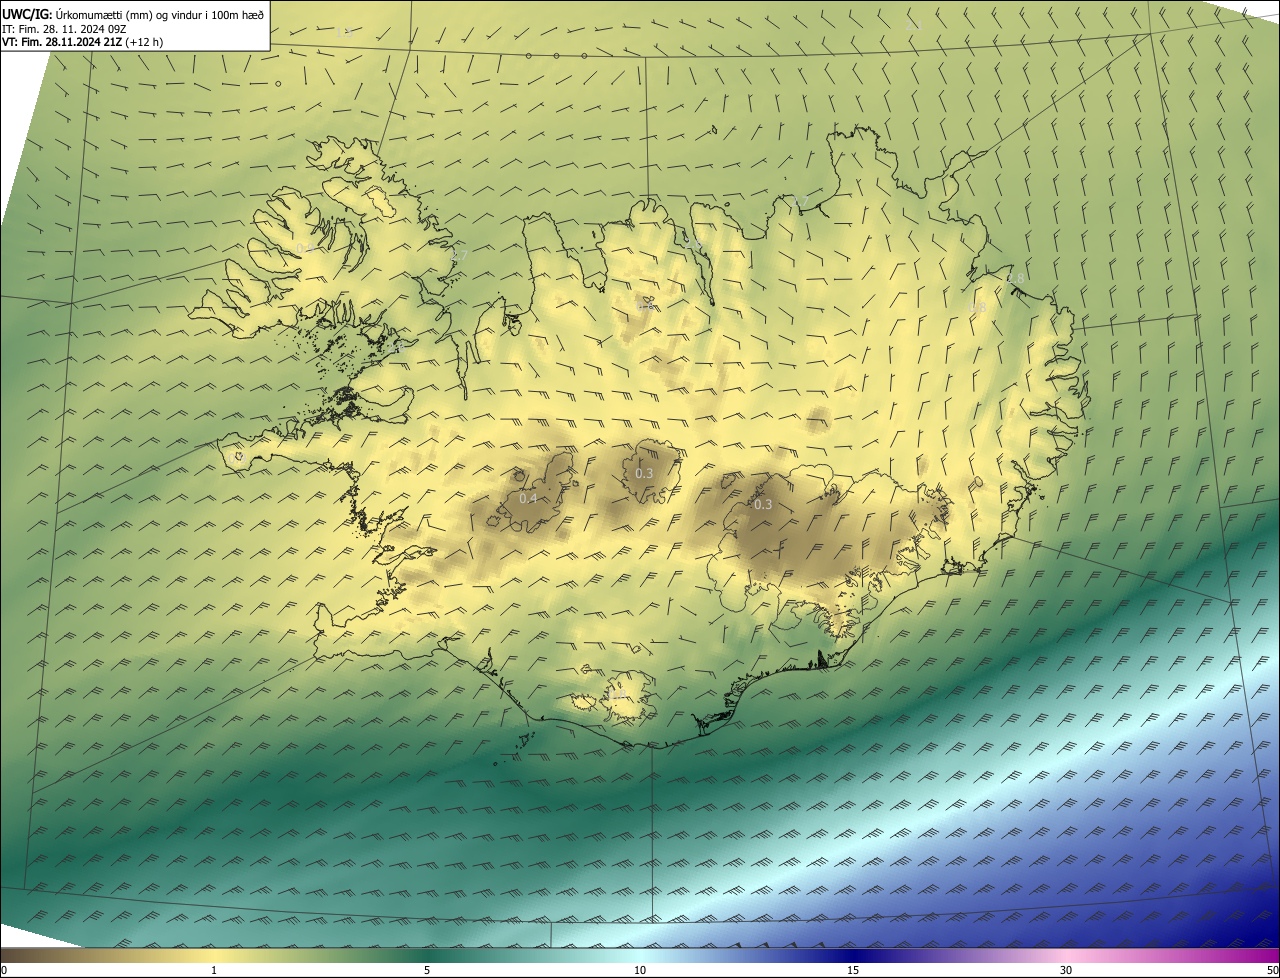This screenshot has height=978, width=1280.
Task: Pick the brown color at the scale's start
Action: tap(8, 955)
